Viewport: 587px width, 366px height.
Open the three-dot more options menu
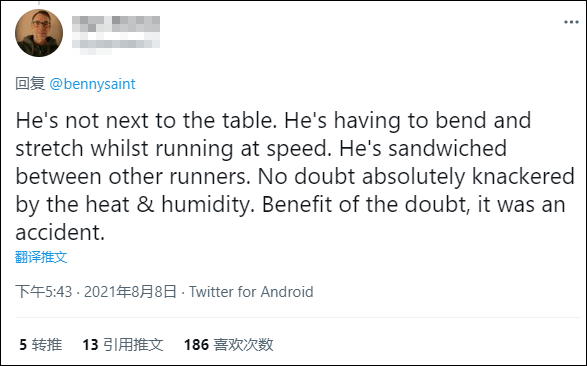(x=571, y=22)
